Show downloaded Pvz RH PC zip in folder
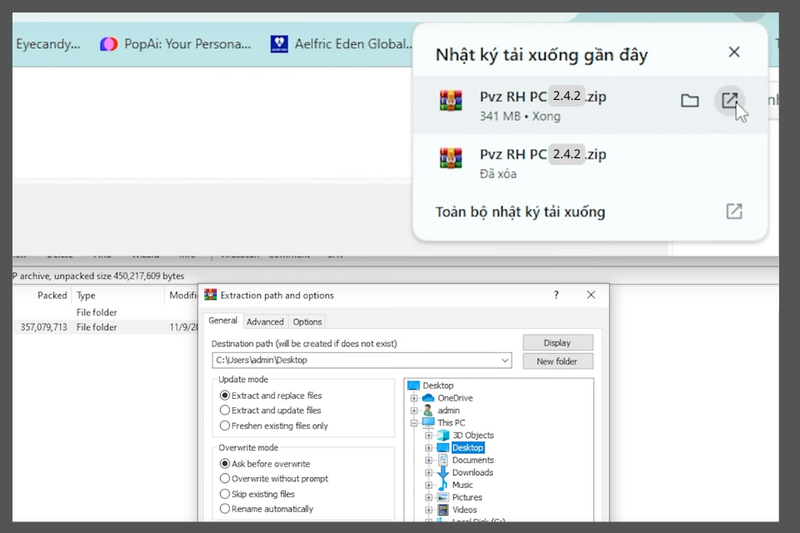 pos(689,101)
